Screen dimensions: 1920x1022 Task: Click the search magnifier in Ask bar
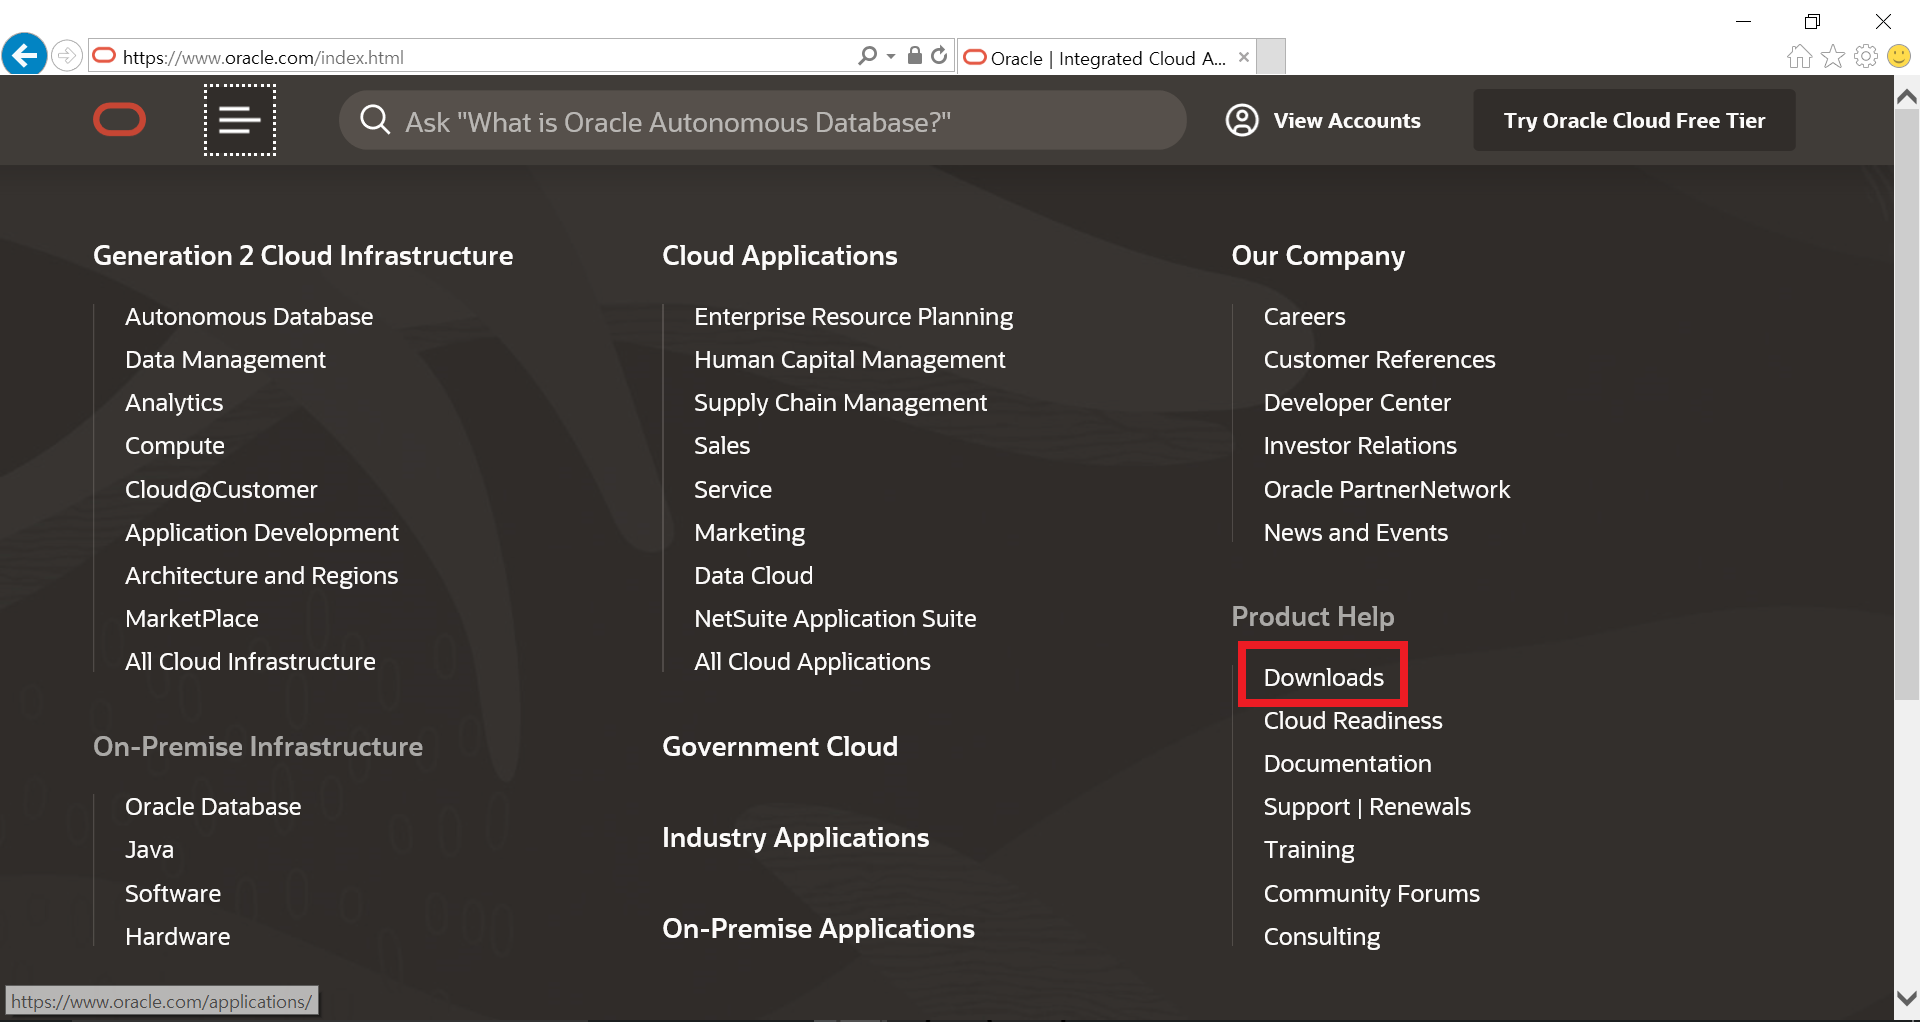click(375, 121)
